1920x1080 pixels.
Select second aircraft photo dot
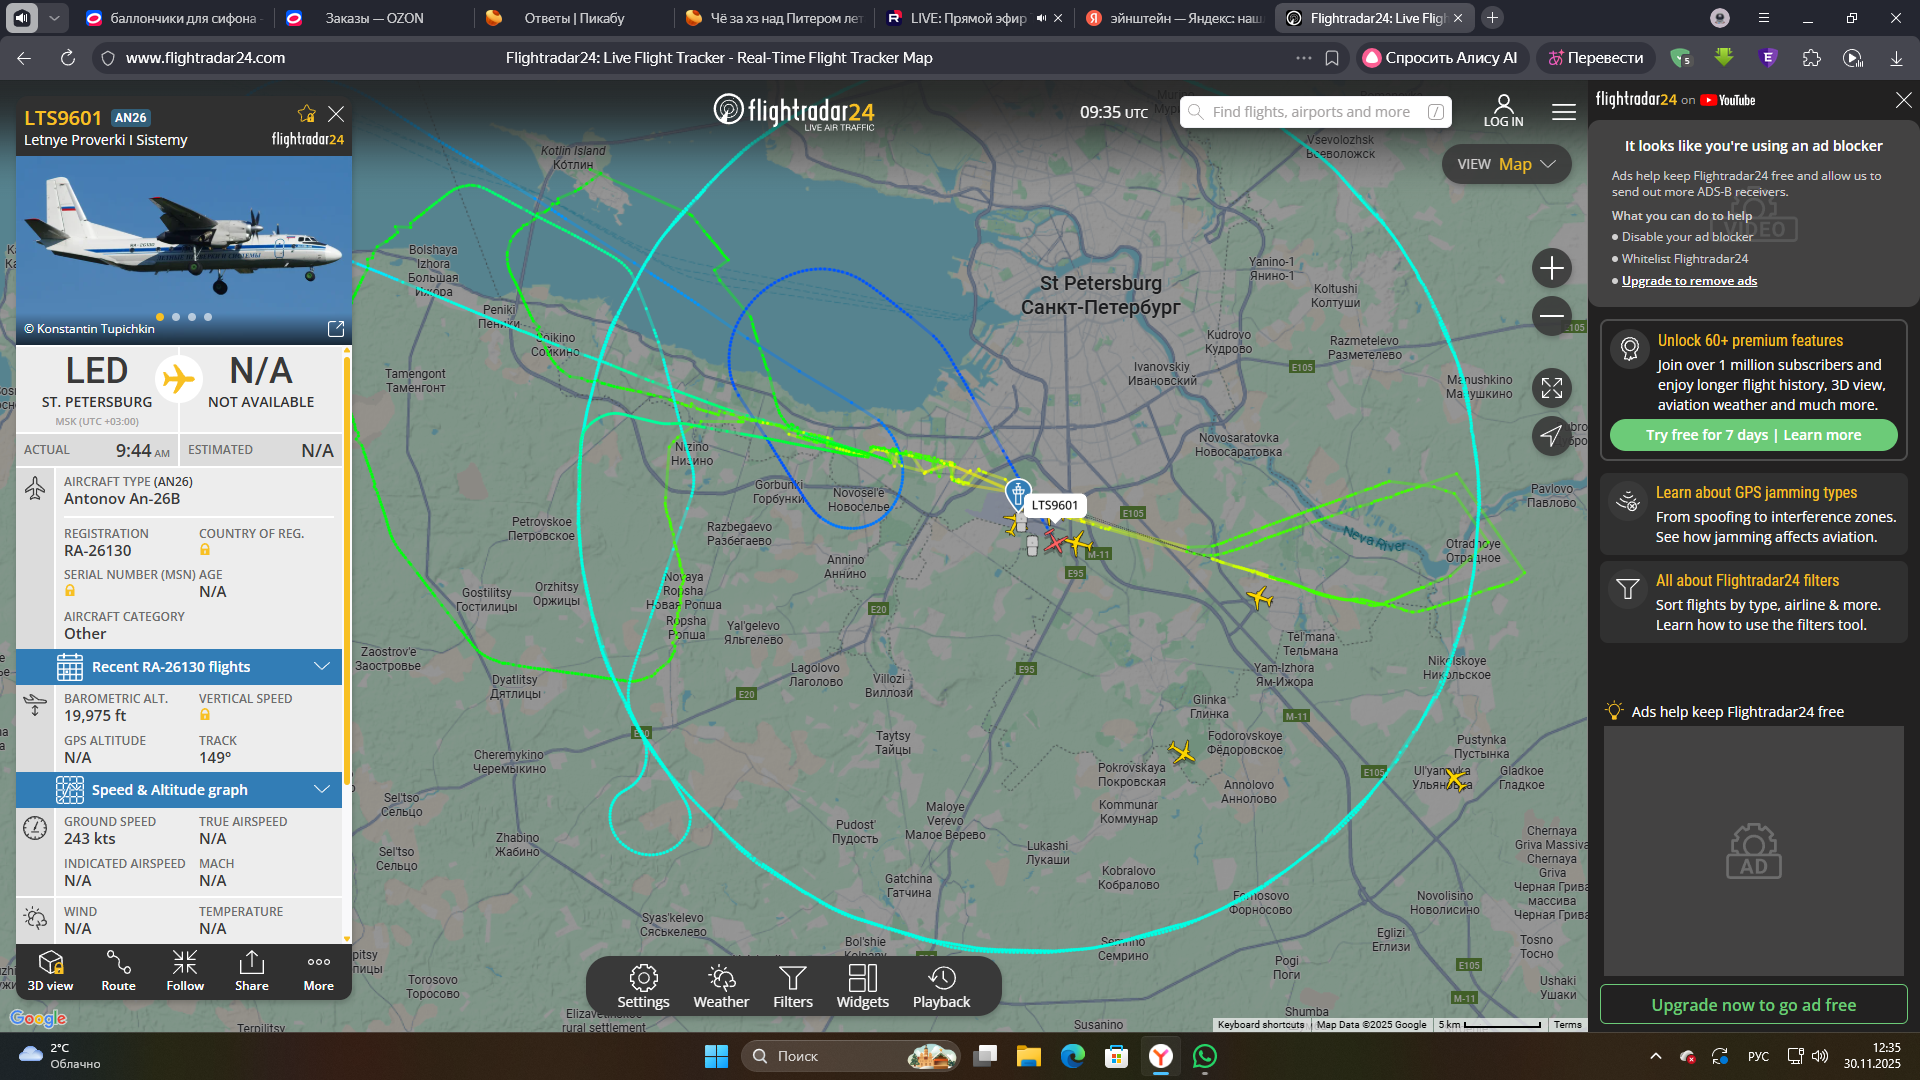pyautogui.click(x=176, y=317)
